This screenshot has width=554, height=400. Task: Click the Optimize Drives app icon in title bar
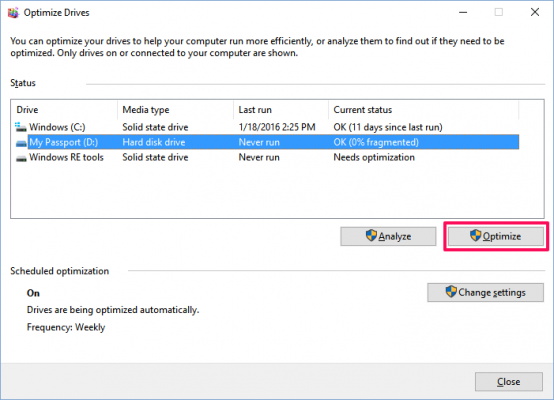13,13
